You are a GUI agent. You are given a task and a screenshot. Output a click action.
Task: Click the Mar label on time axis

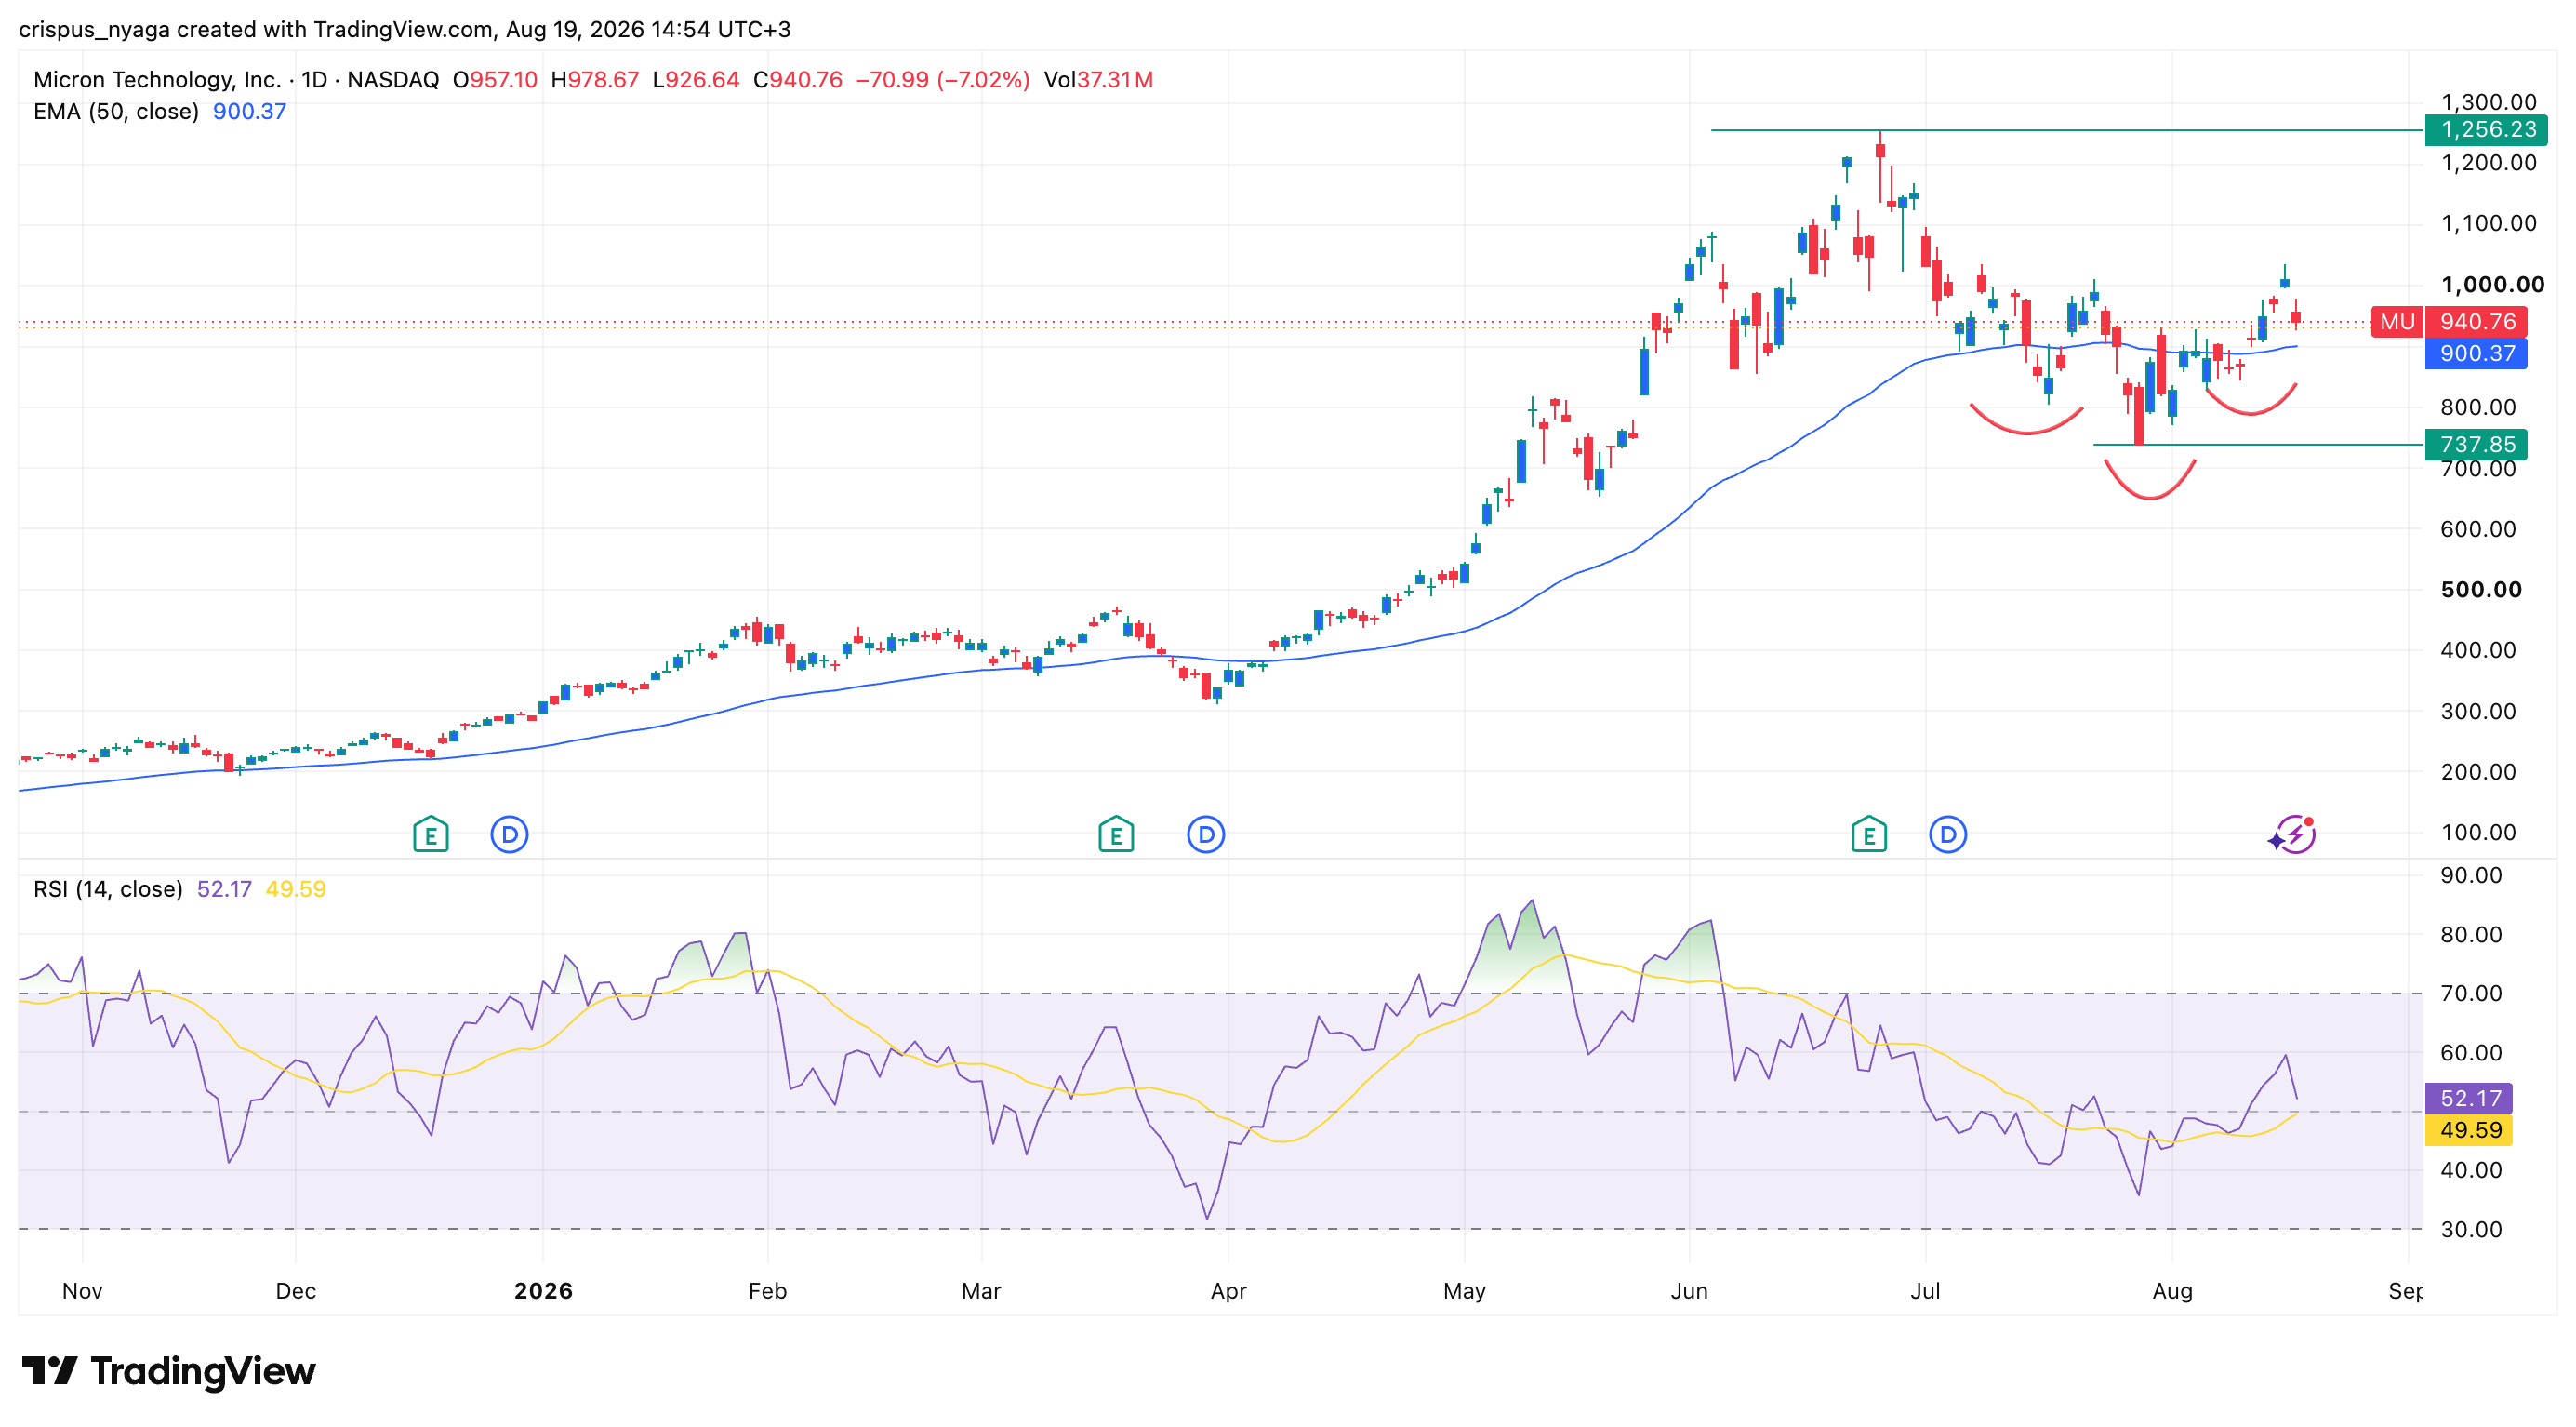[981, 1291]
